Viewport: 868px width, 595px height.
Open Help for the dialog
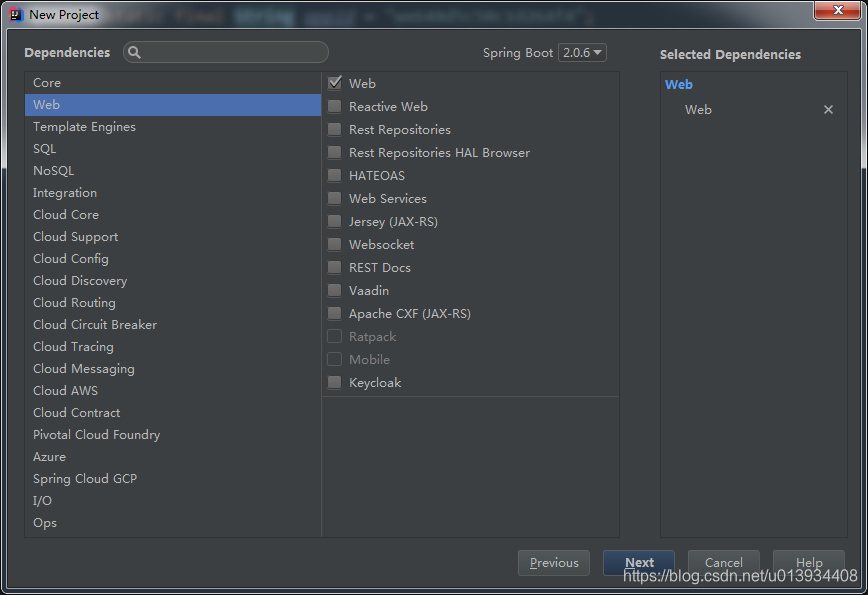click(x=809, y=562)
